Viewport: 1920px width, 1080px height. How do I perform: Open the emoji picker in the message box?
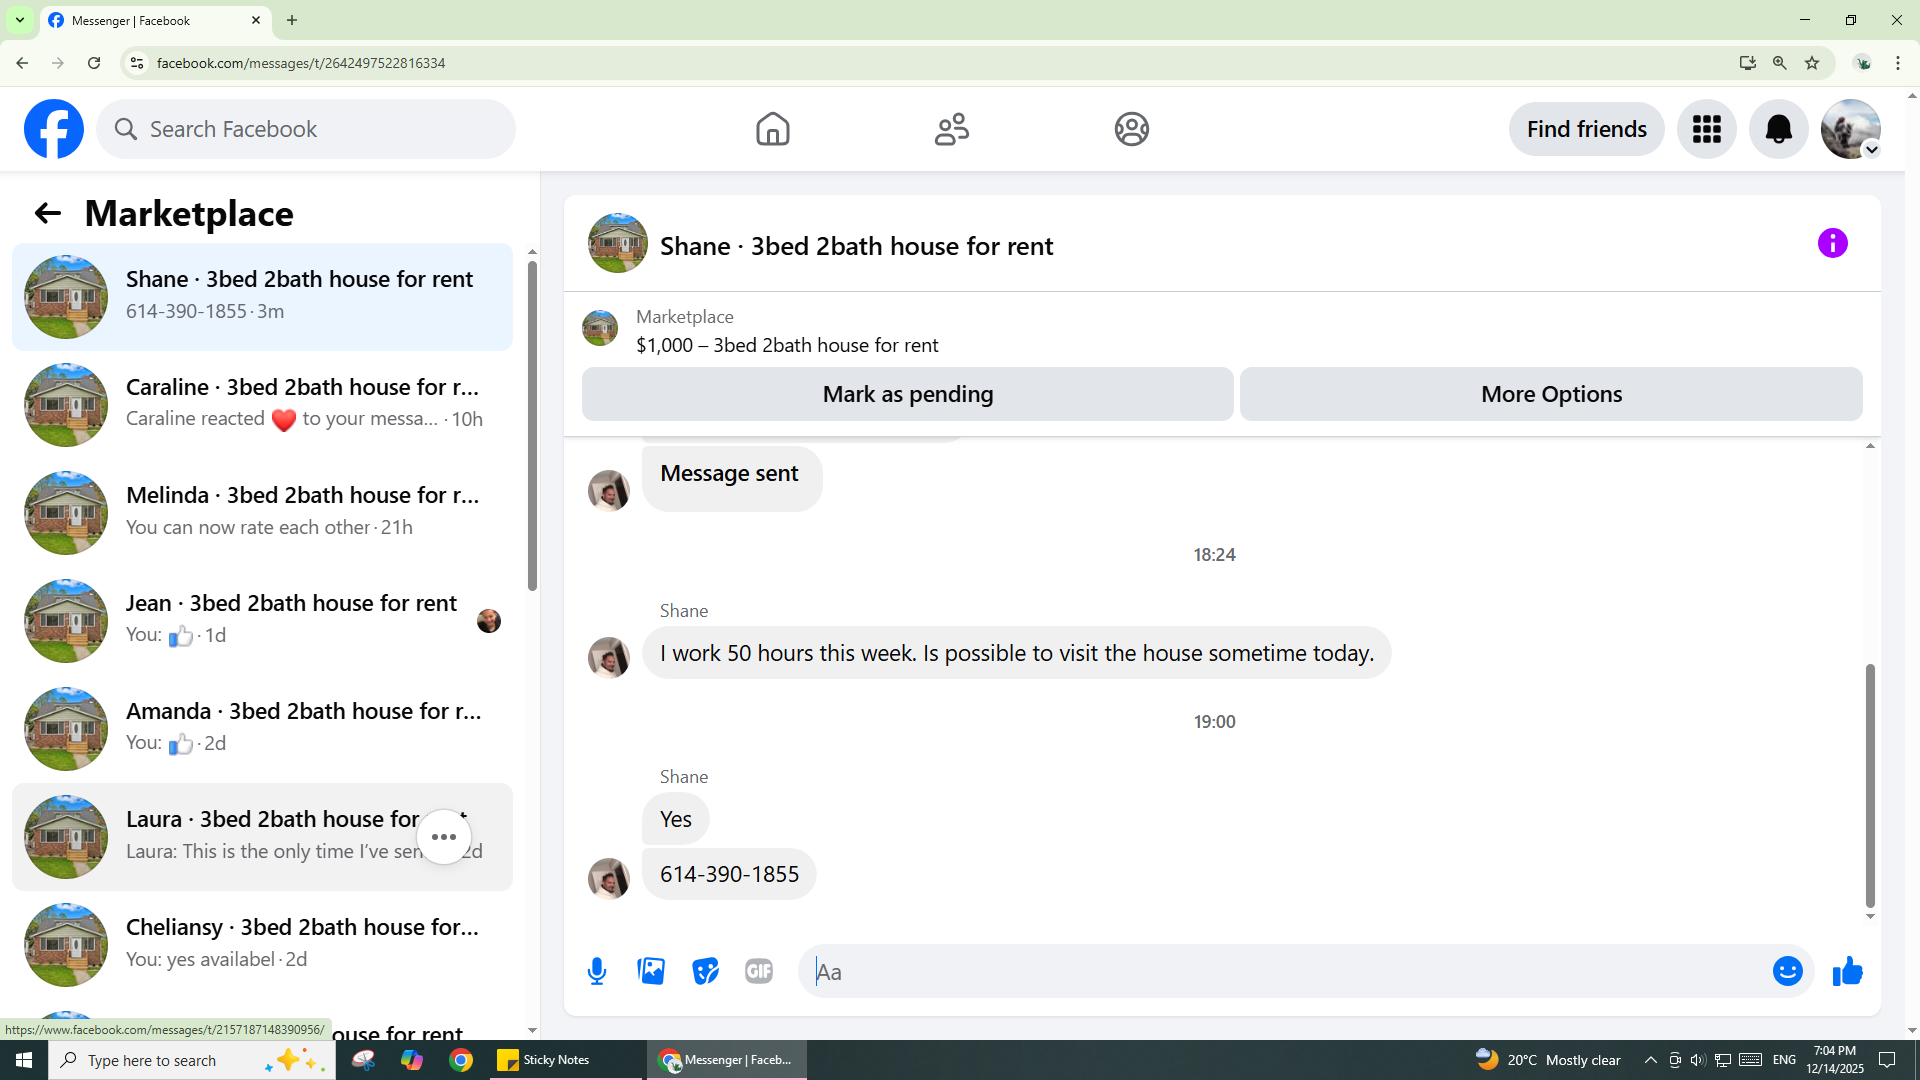[x=1787, y=971]
